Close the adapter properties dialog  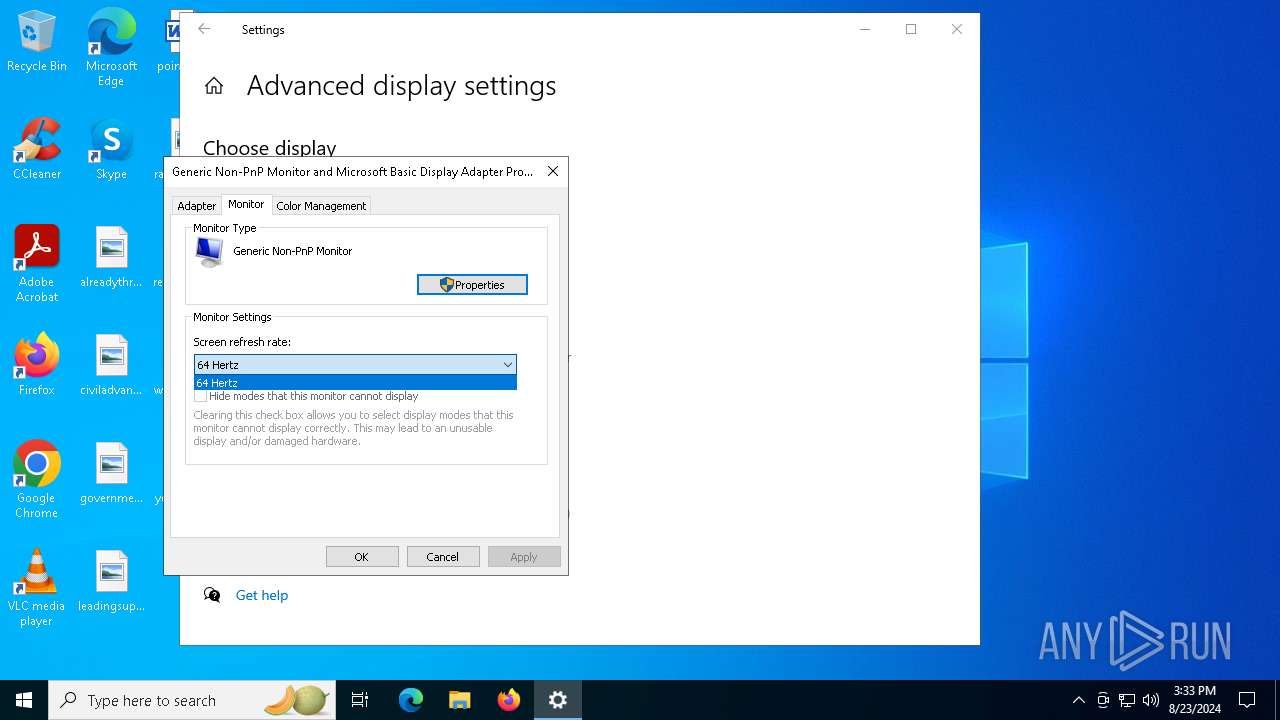coord(553,171)
